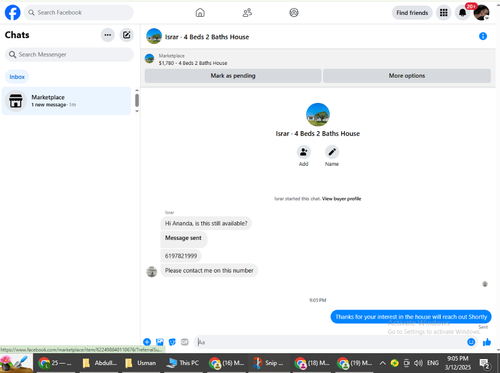Open more actions plus icon in composer
This screenshot has width=500, height=373.
click(x=147, y=342)
